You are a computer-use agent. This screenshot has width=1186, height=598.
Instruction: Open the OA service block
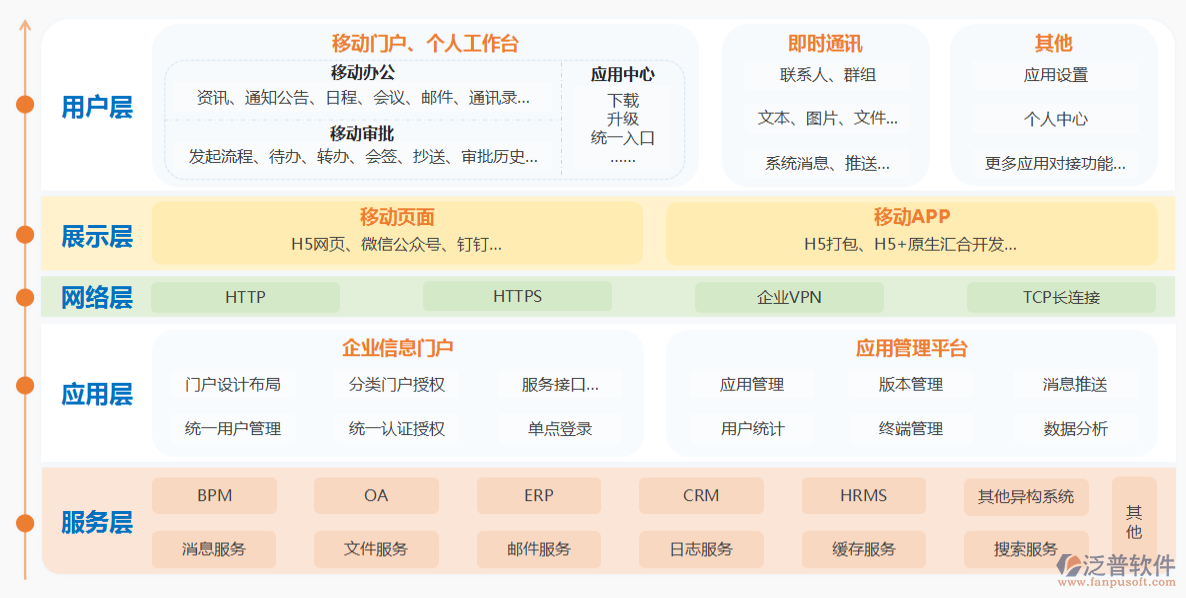pyautogui.click(x=376, y=495)
